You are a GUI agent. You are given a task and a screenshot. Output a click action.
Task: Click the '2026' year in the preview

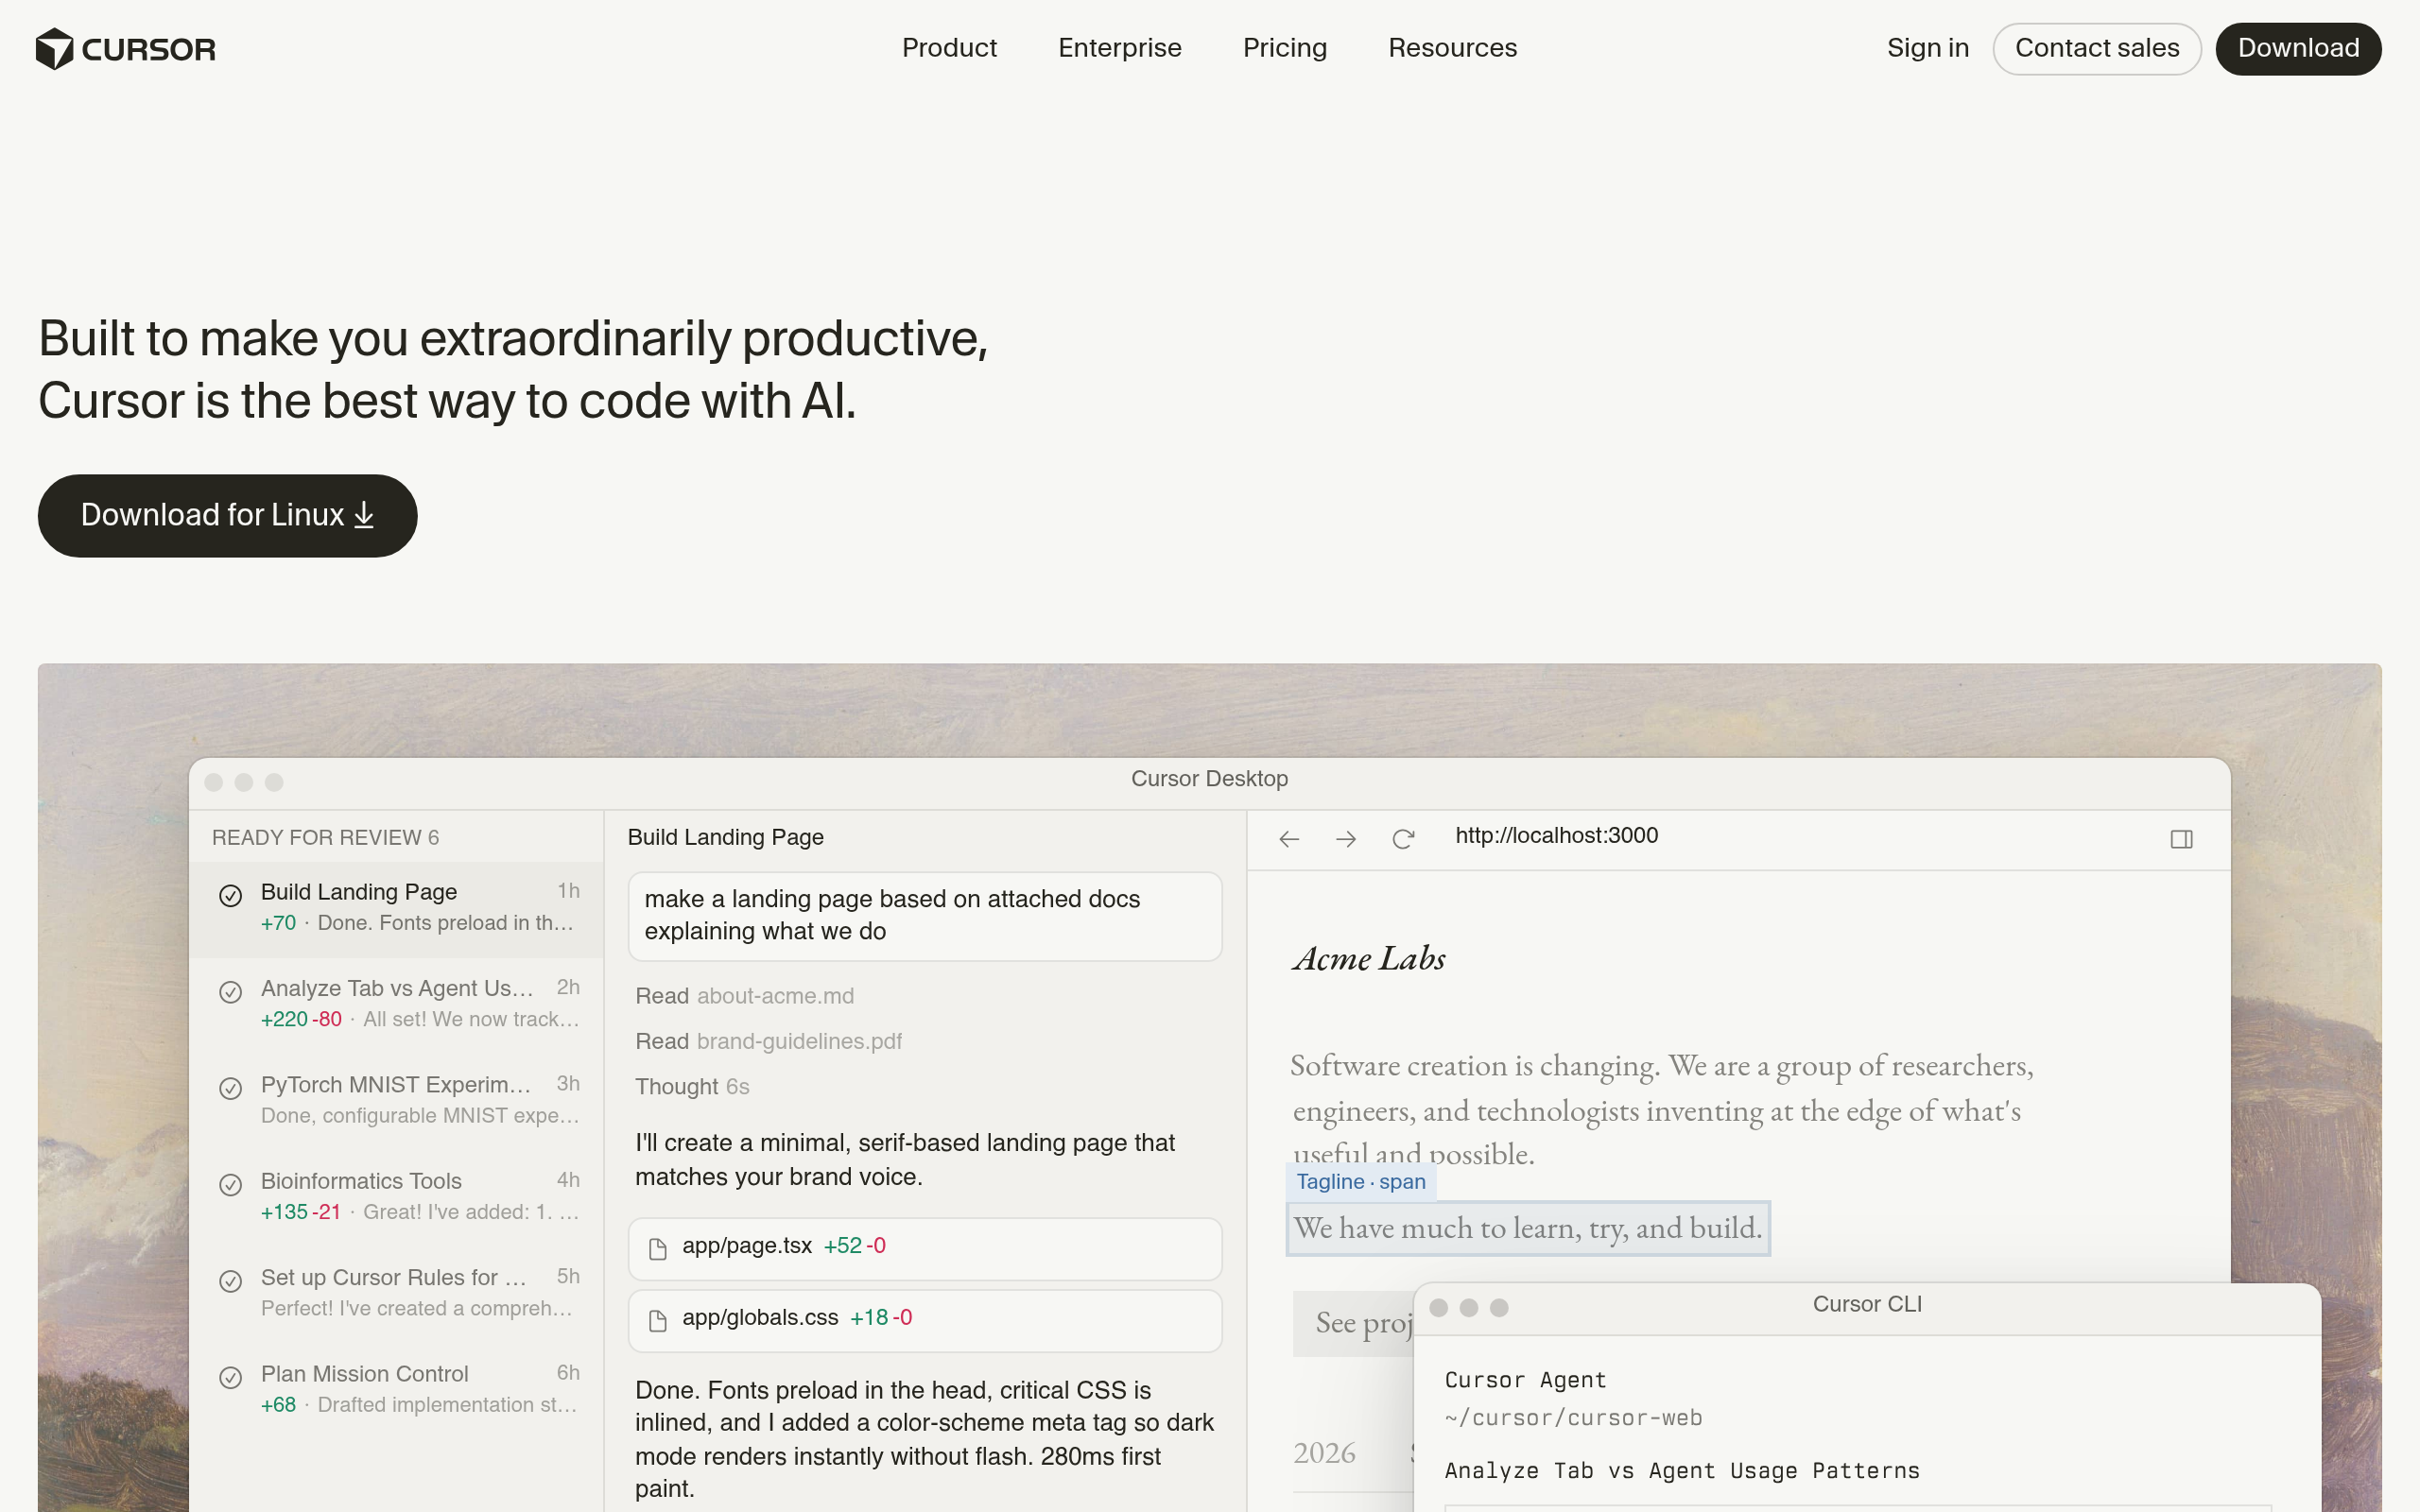click(x=1324, y=1453)
